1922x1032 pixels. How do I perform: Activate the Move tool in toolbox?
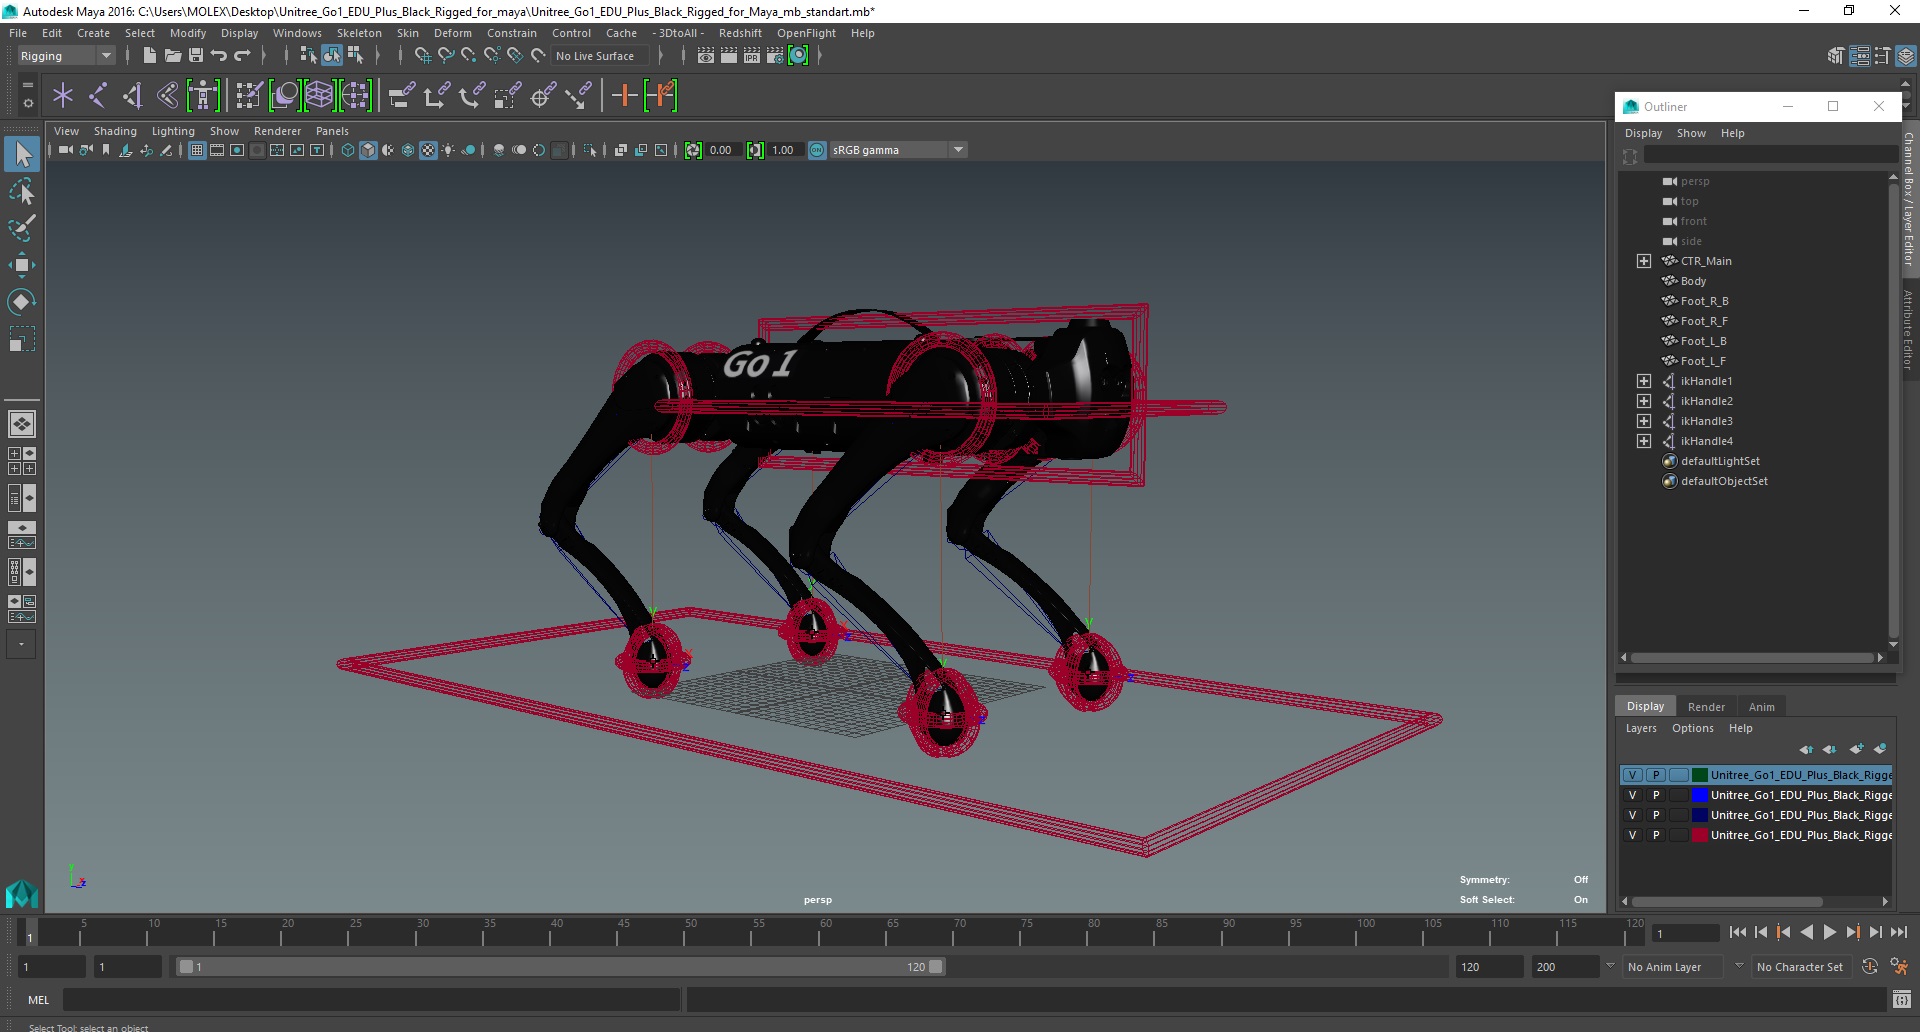pyautogui.click(x=22, y=265)
